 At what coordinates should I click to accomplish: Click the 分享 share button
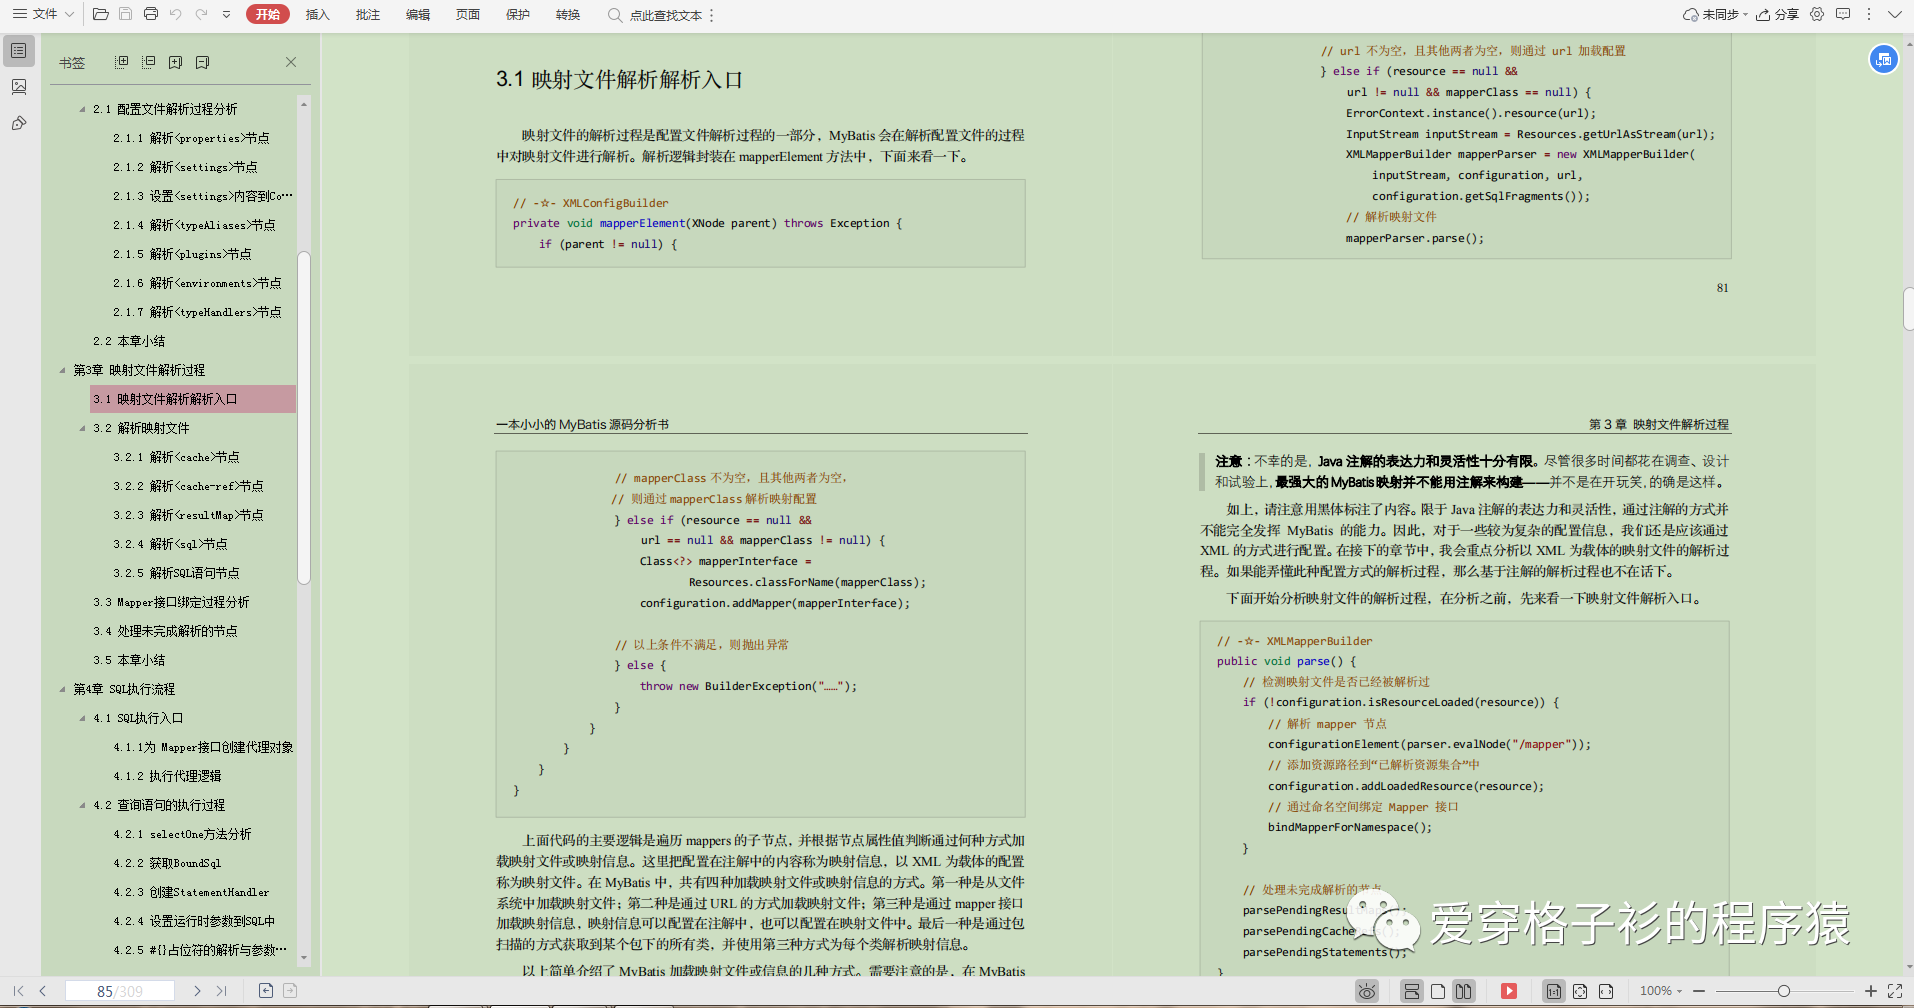[x=1778, y=14]
